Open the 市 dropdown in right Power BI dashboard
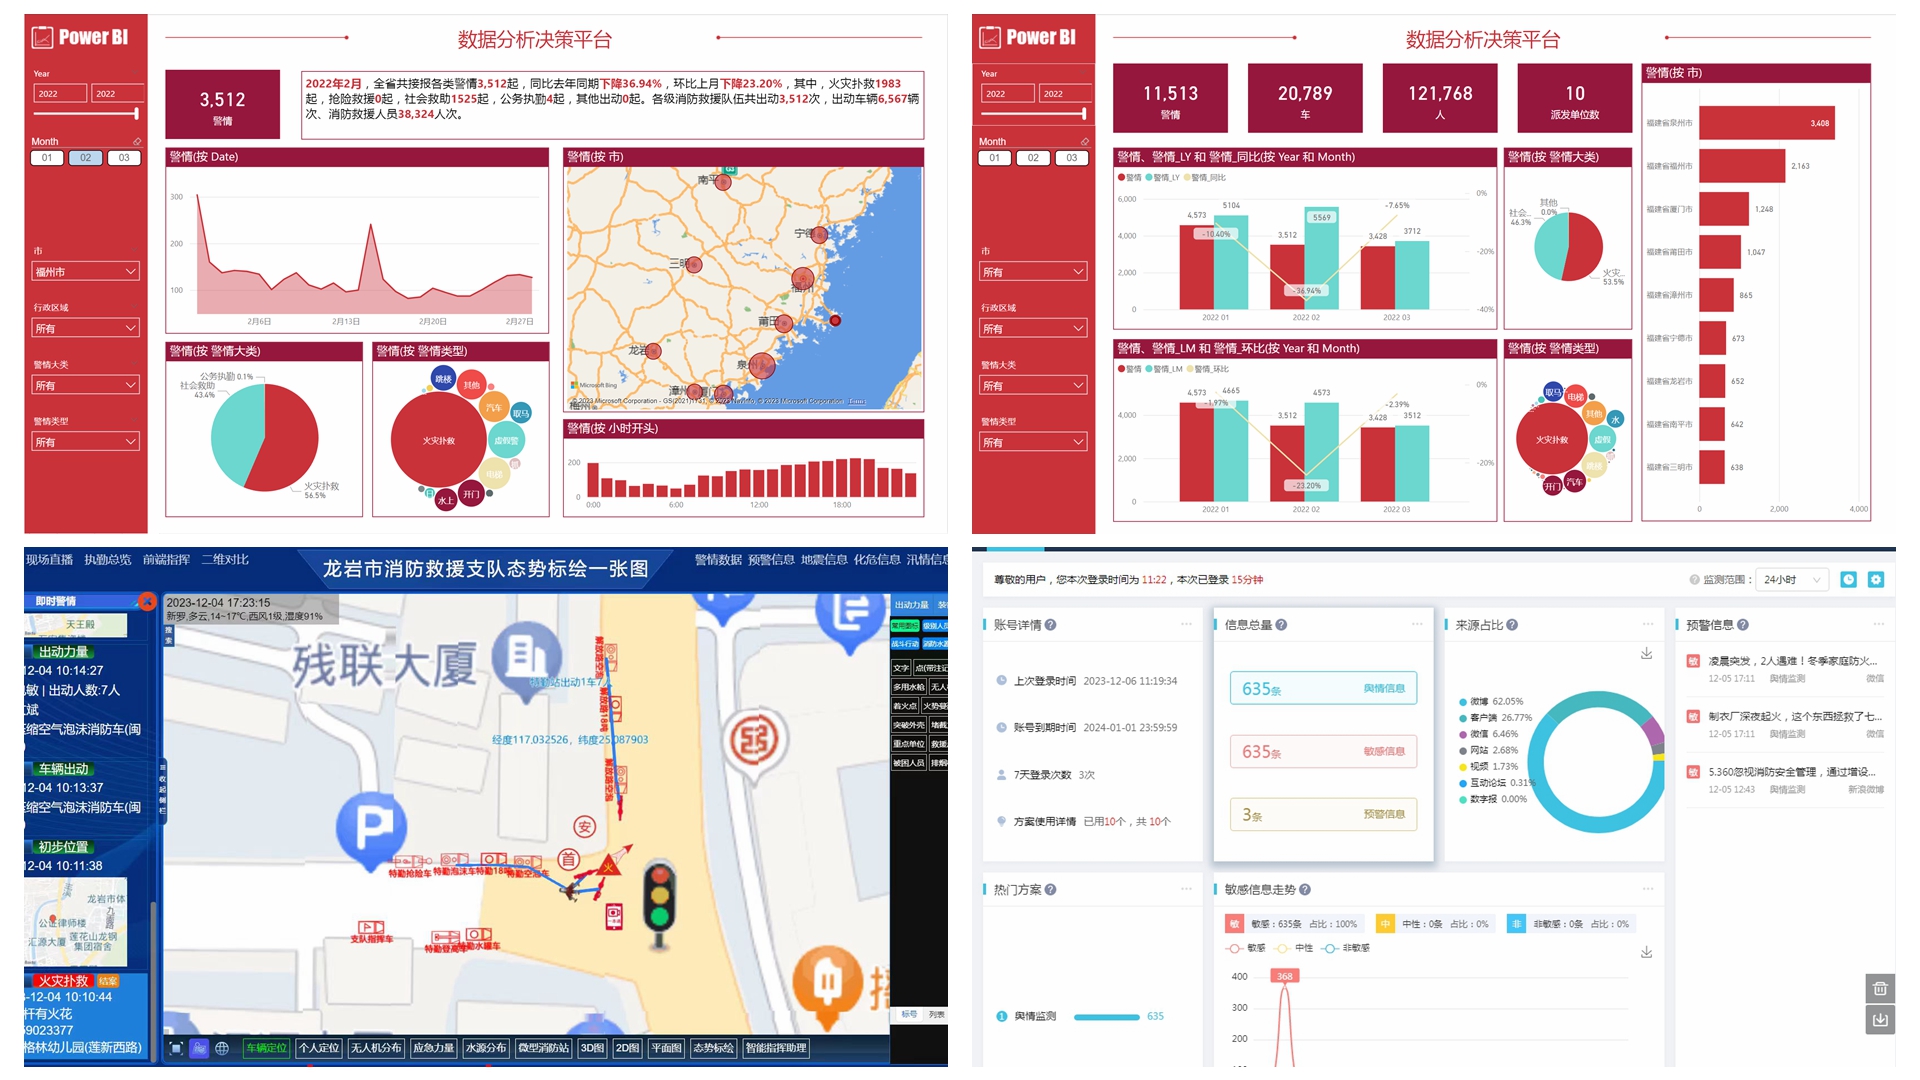Screen dimensions: 1920x1080 pyautogui.click(x=1034, y=272)
